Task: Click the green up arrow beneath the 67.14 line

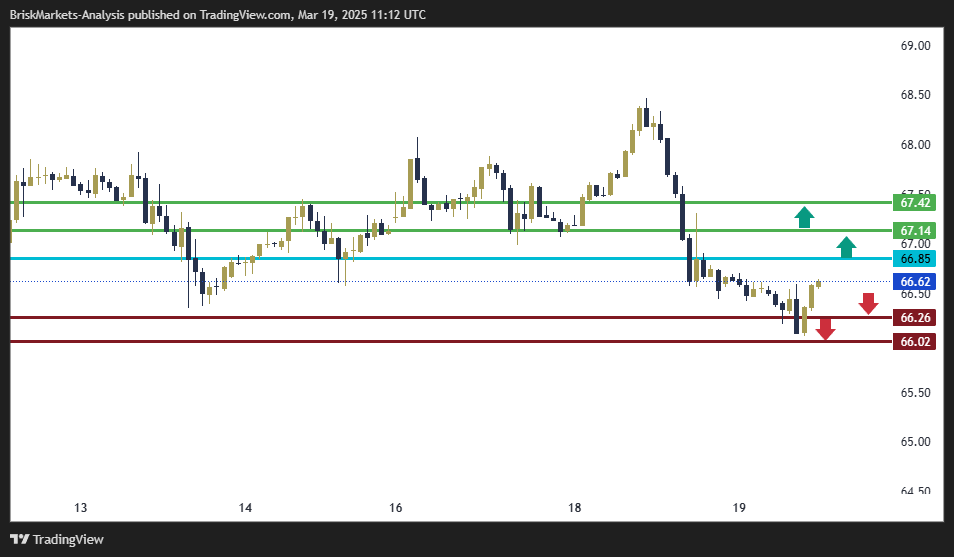Action: pos(846,246)
